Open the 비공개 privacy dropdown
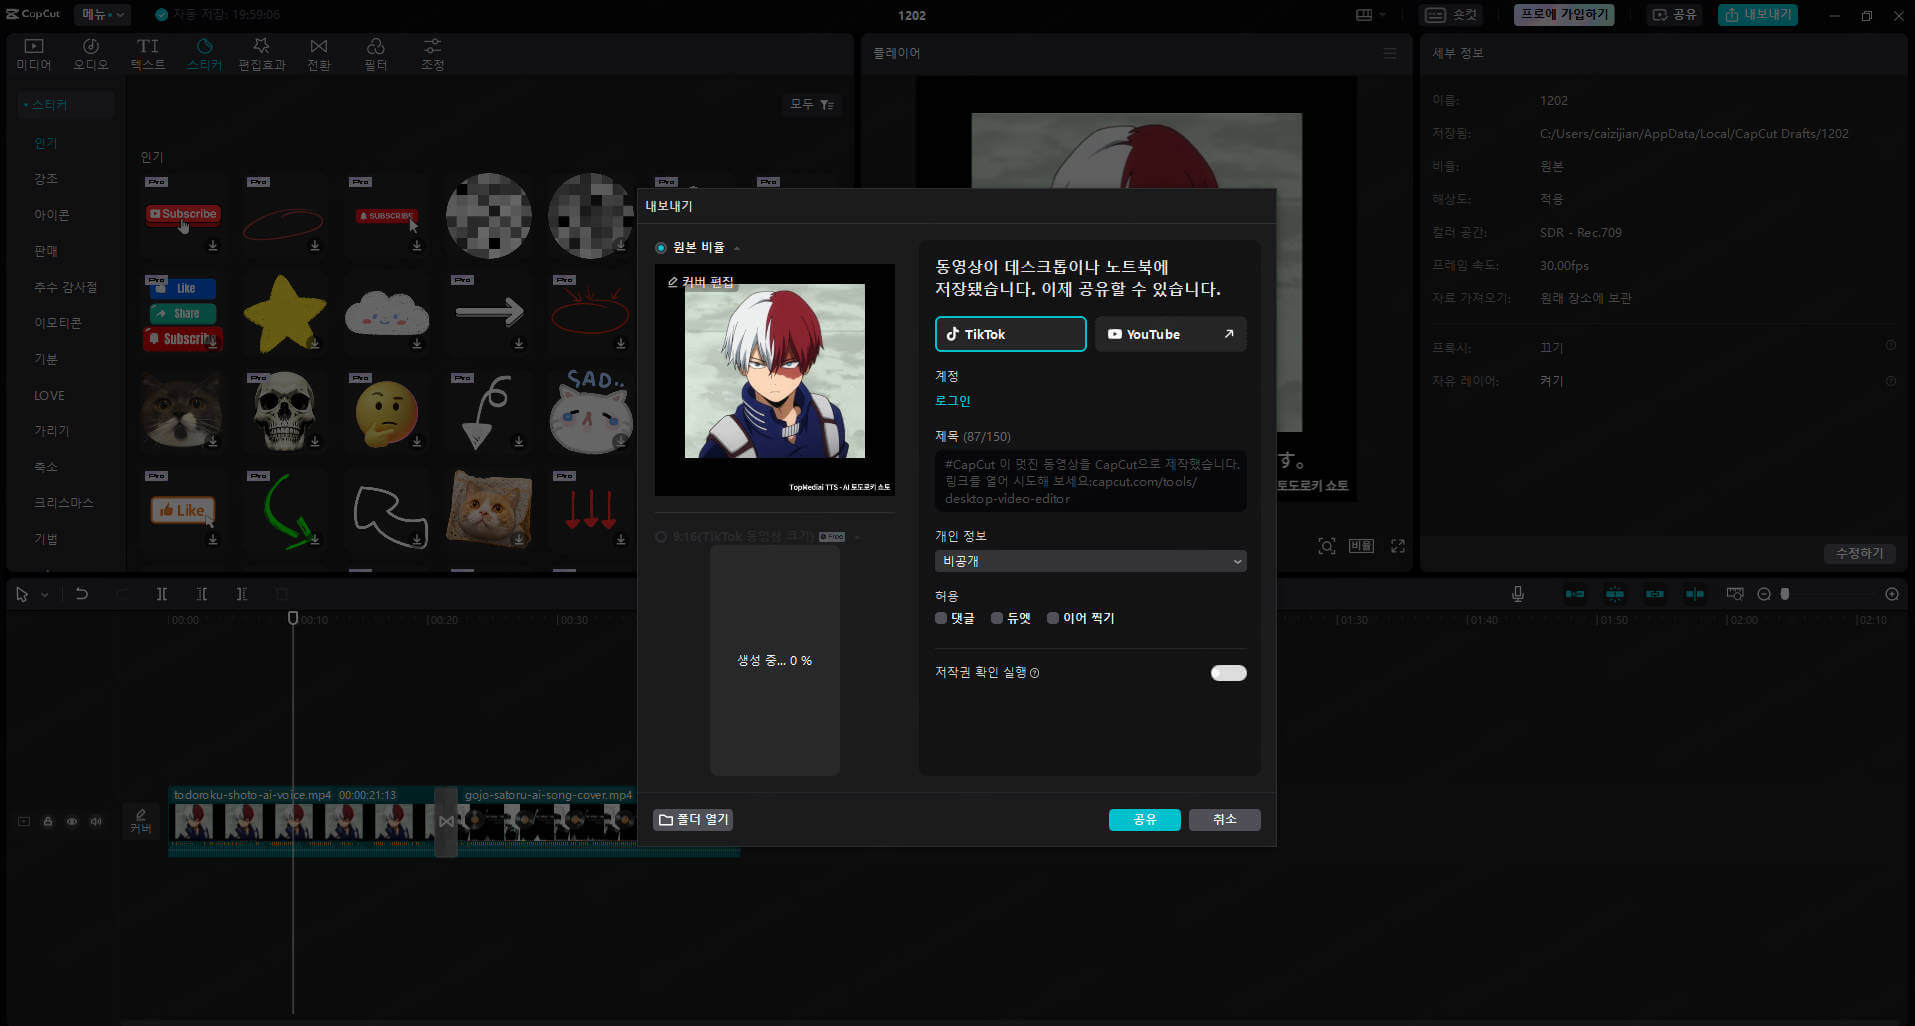The image size is (1915, 1026). (1090, 561)
